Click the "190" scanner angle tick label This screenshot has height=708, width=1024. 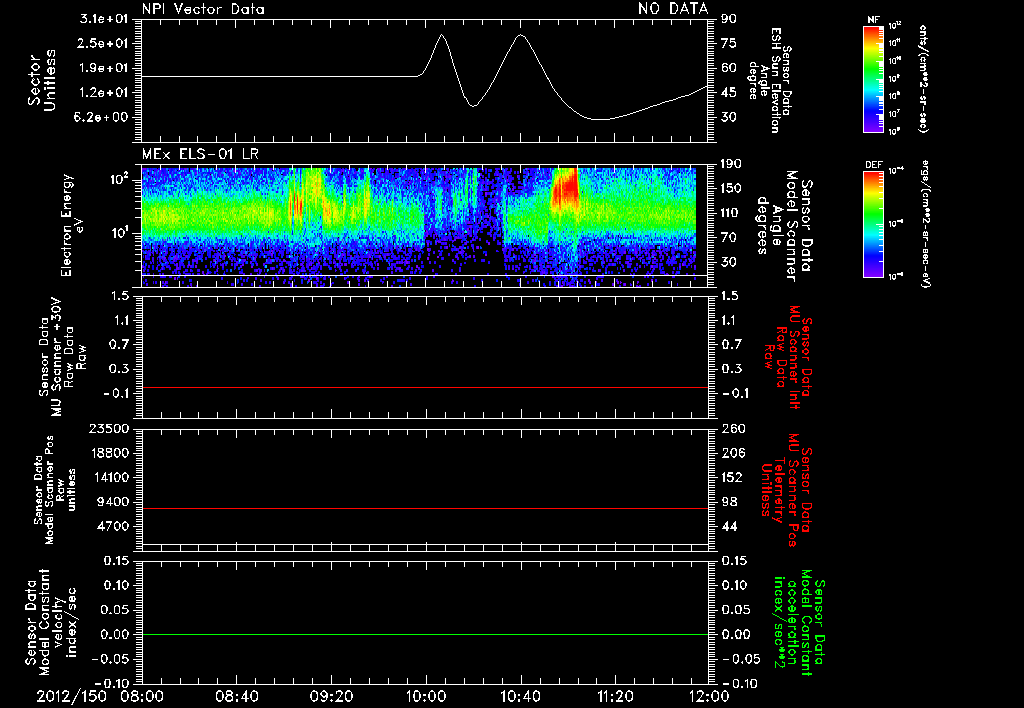(732, 164)
